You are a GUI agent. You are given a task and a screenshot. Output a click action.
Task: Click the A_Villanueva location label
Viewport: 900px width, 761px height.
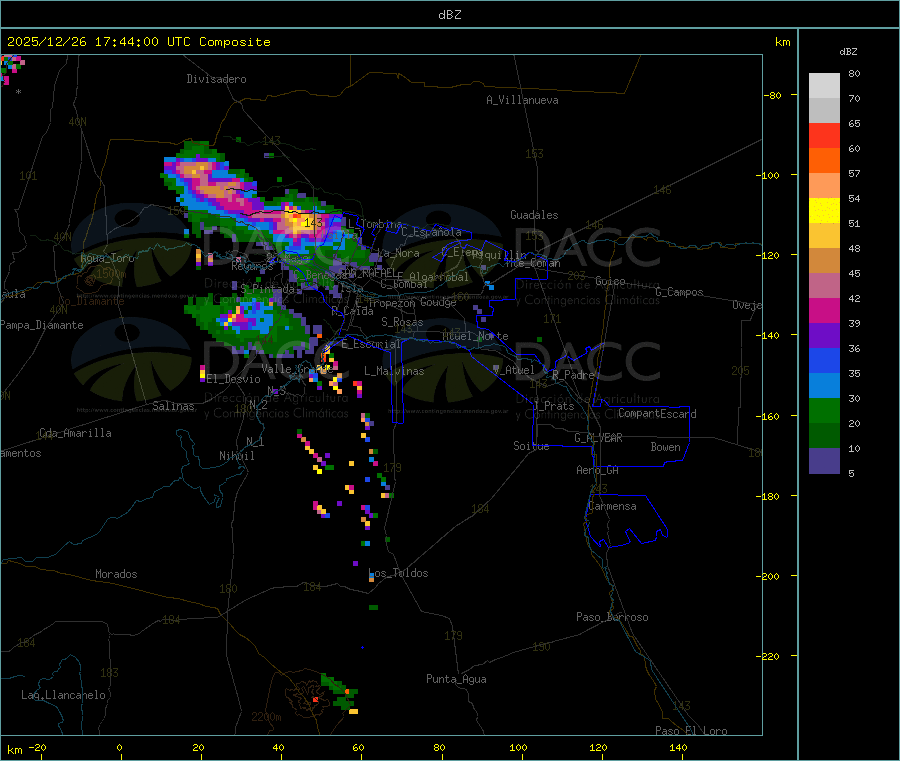click(522, 100)
